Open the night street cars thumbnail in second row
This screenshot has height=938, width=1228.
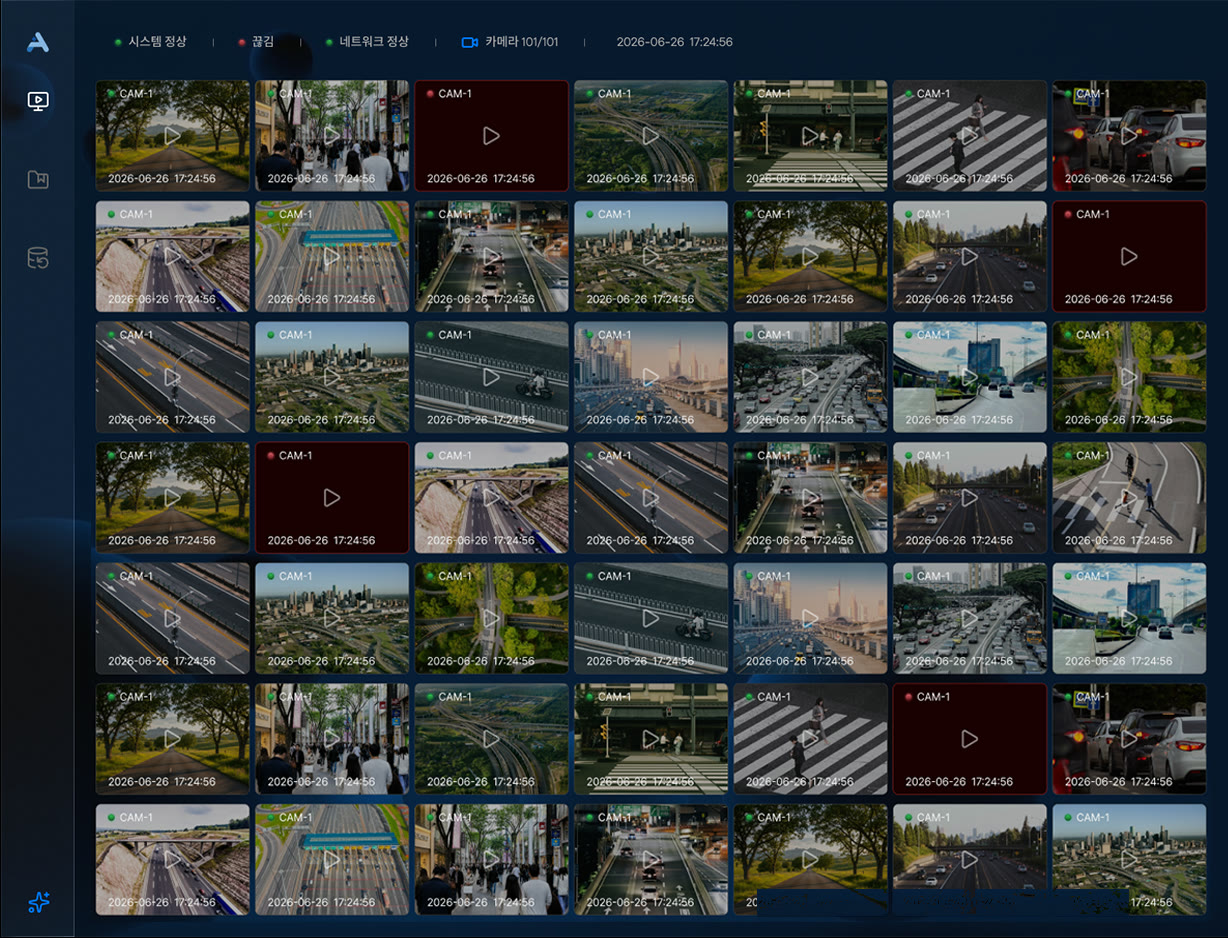tap(491, 256)
